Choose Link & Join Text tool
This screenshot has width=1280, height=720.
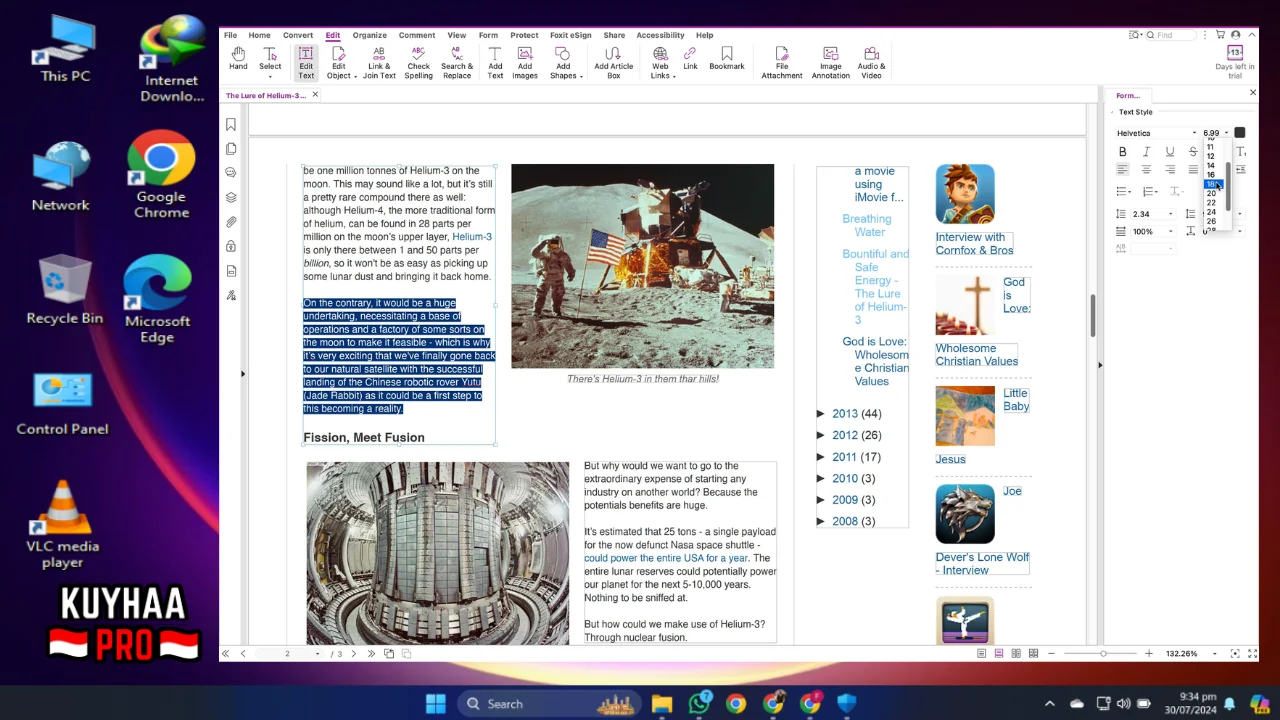[379, 62]
